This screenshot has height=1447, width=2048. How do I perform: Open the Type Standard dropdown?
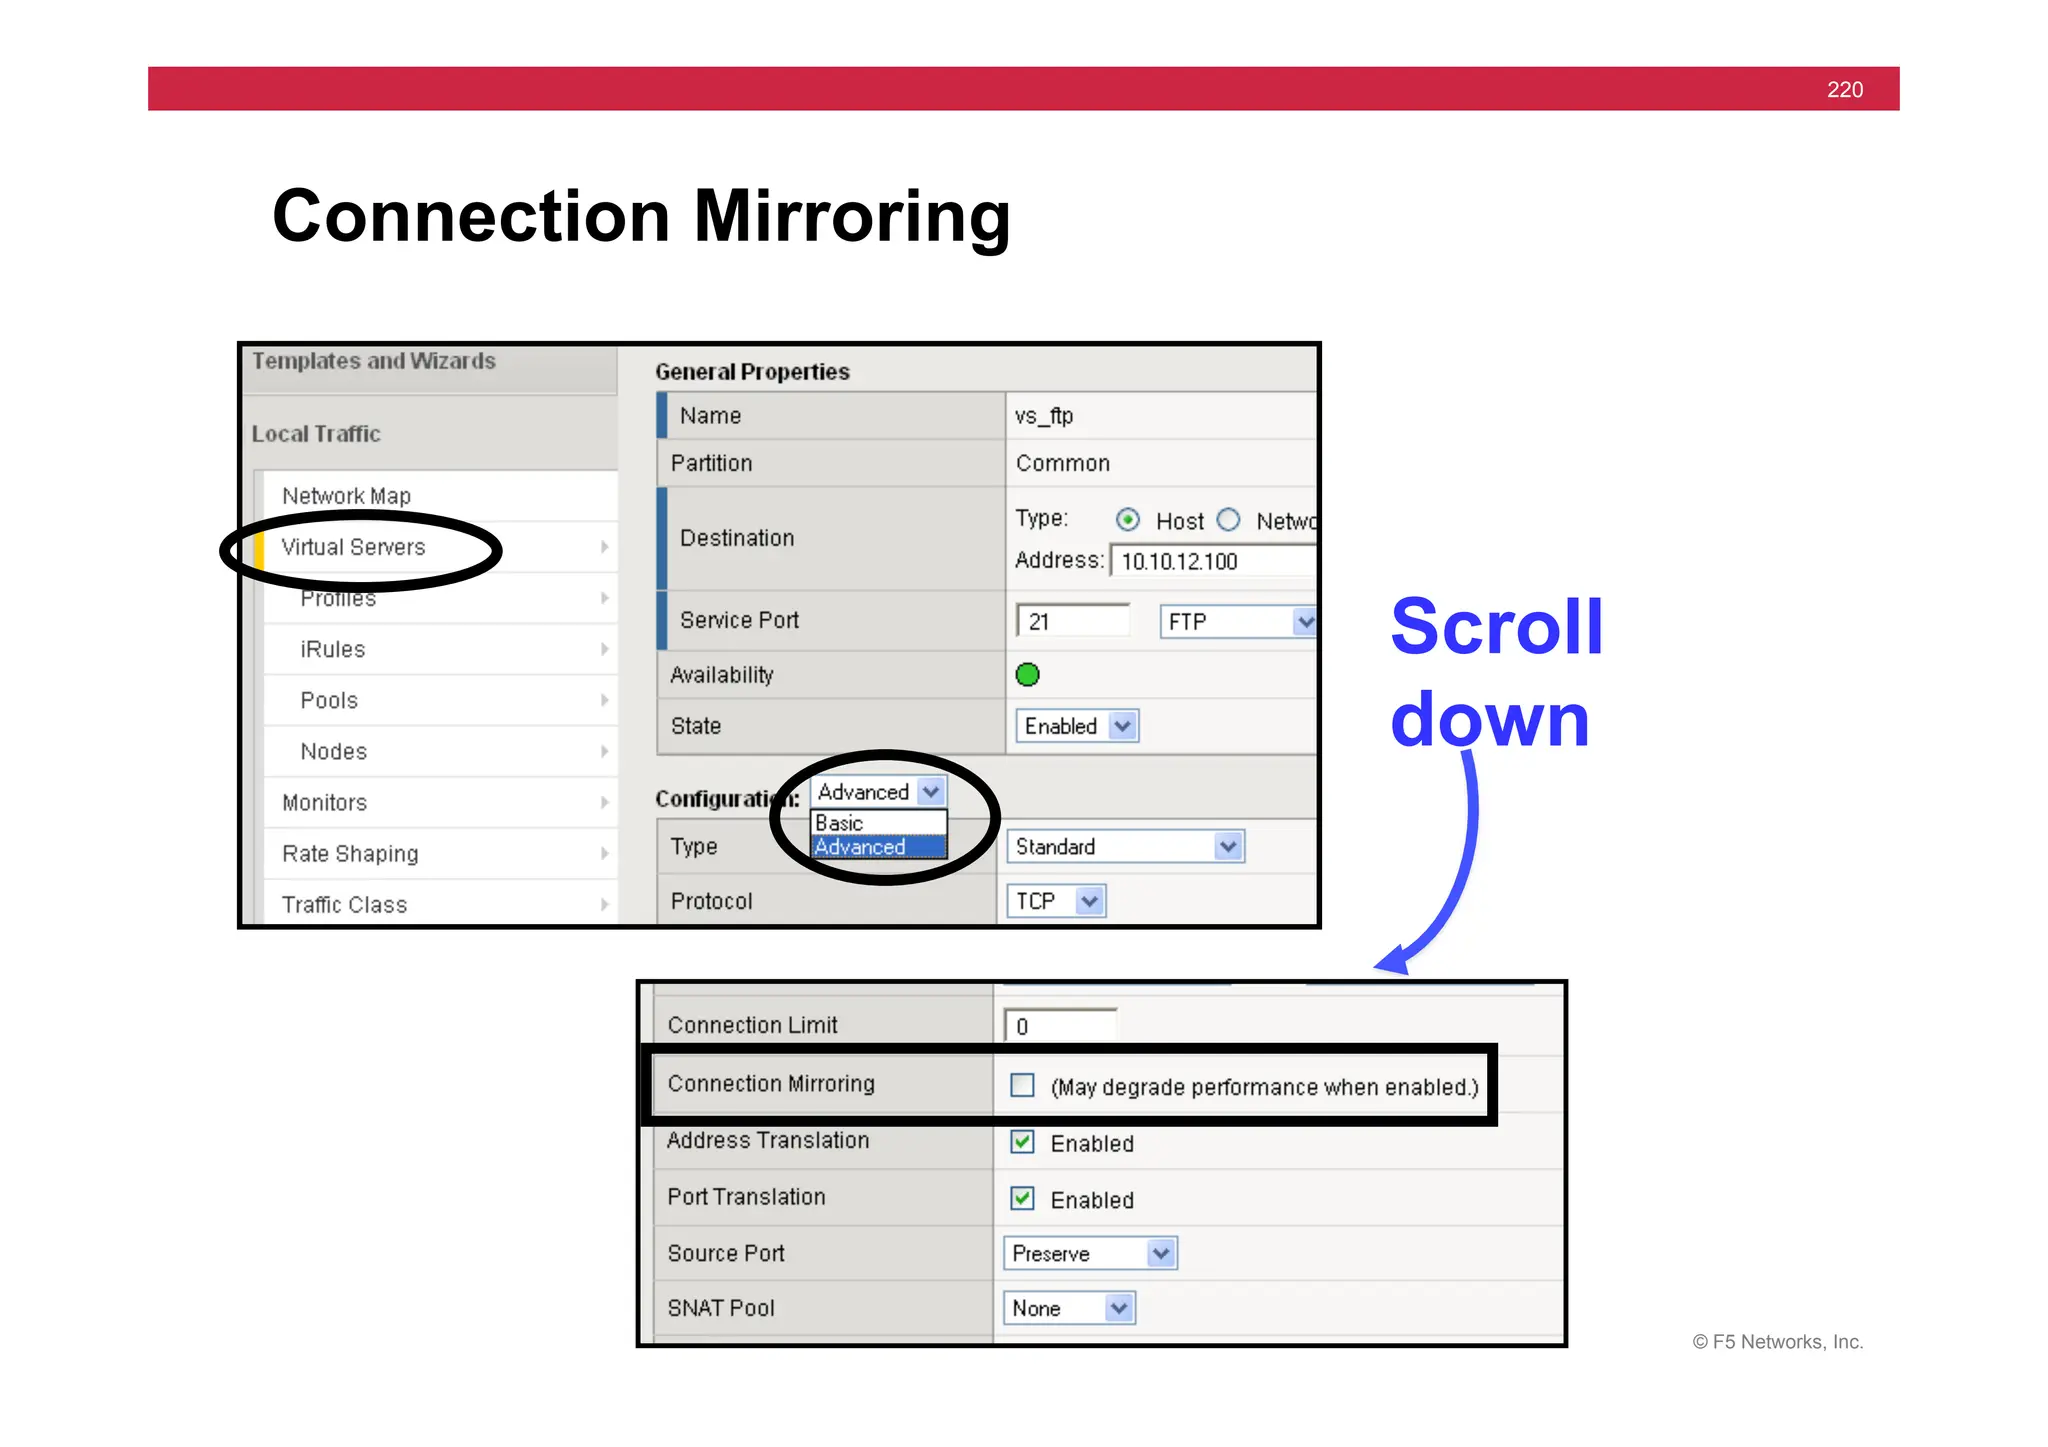[1125, 847]
